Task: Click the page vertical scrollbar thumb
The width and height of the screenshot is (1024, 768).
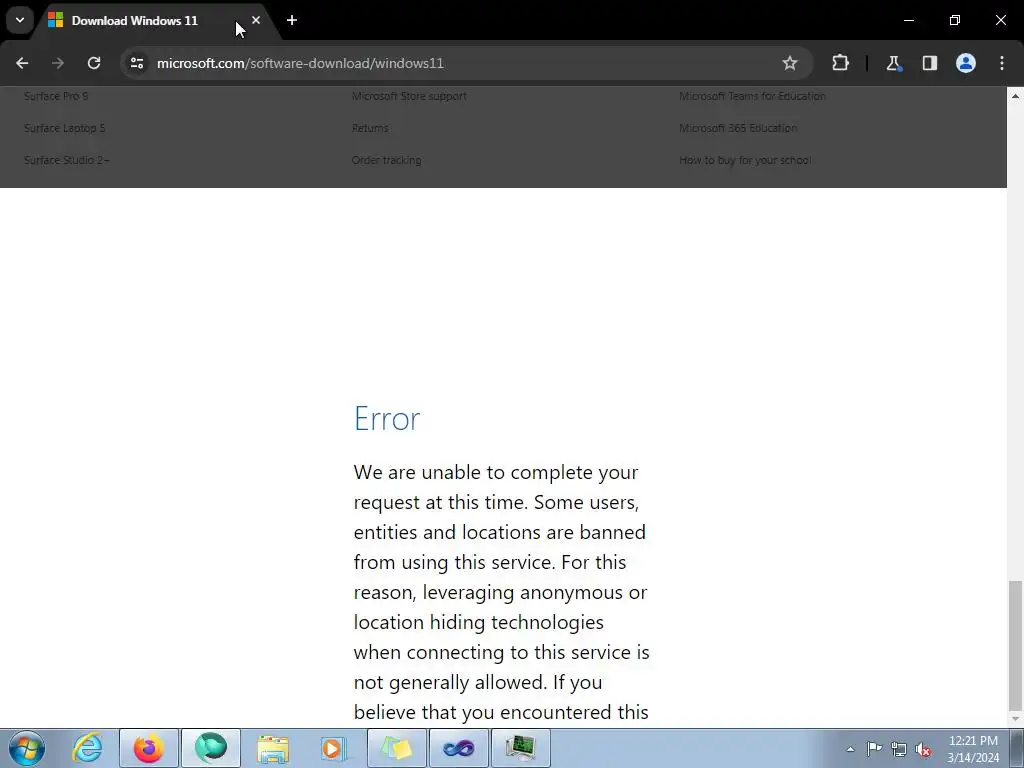Action: (1015, 645)
